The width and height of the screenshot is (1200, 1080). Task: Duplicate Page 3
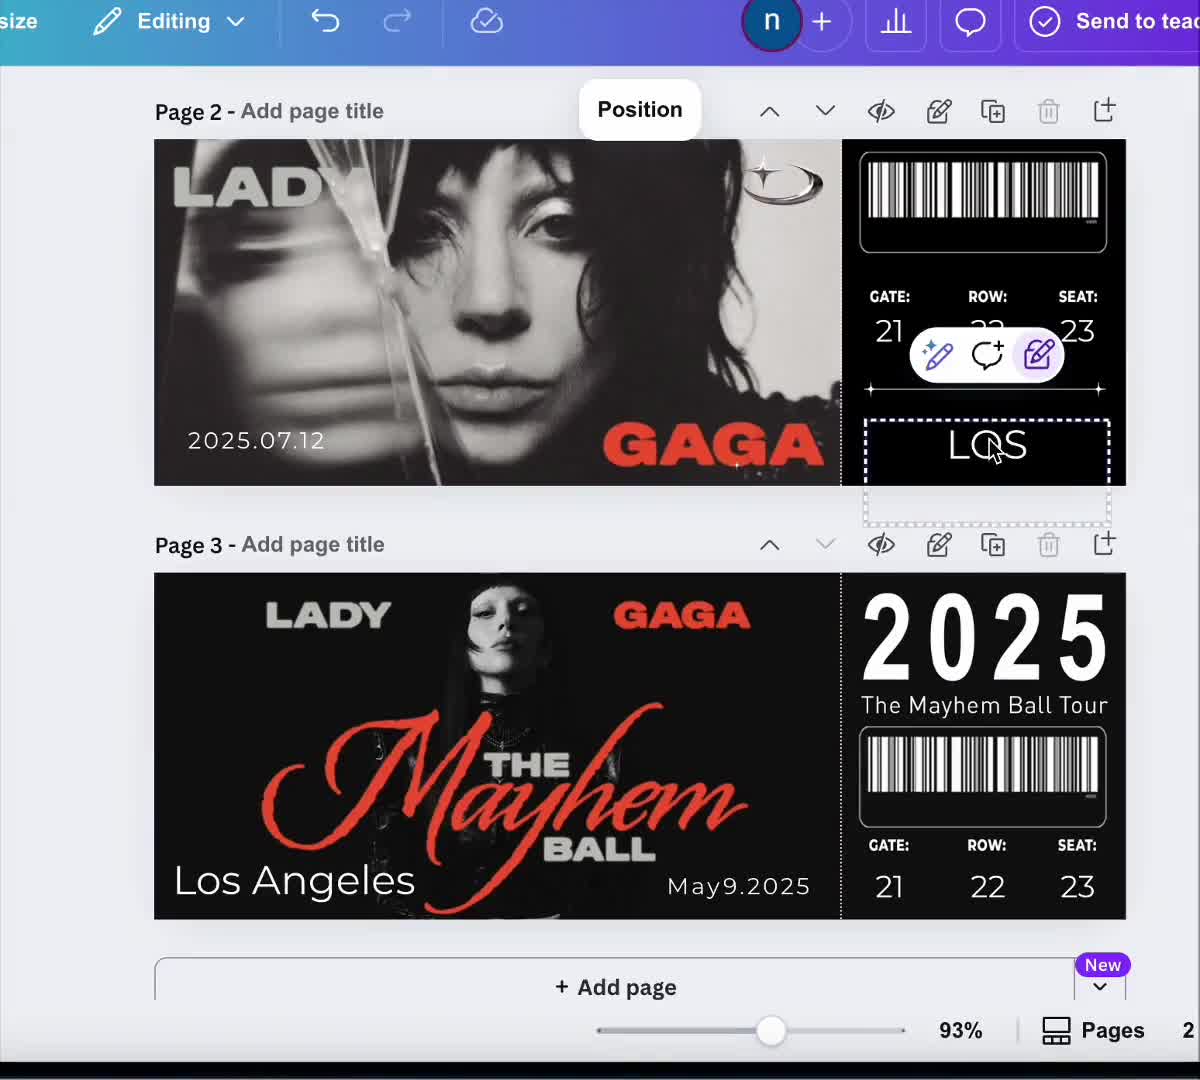point(993,545)
